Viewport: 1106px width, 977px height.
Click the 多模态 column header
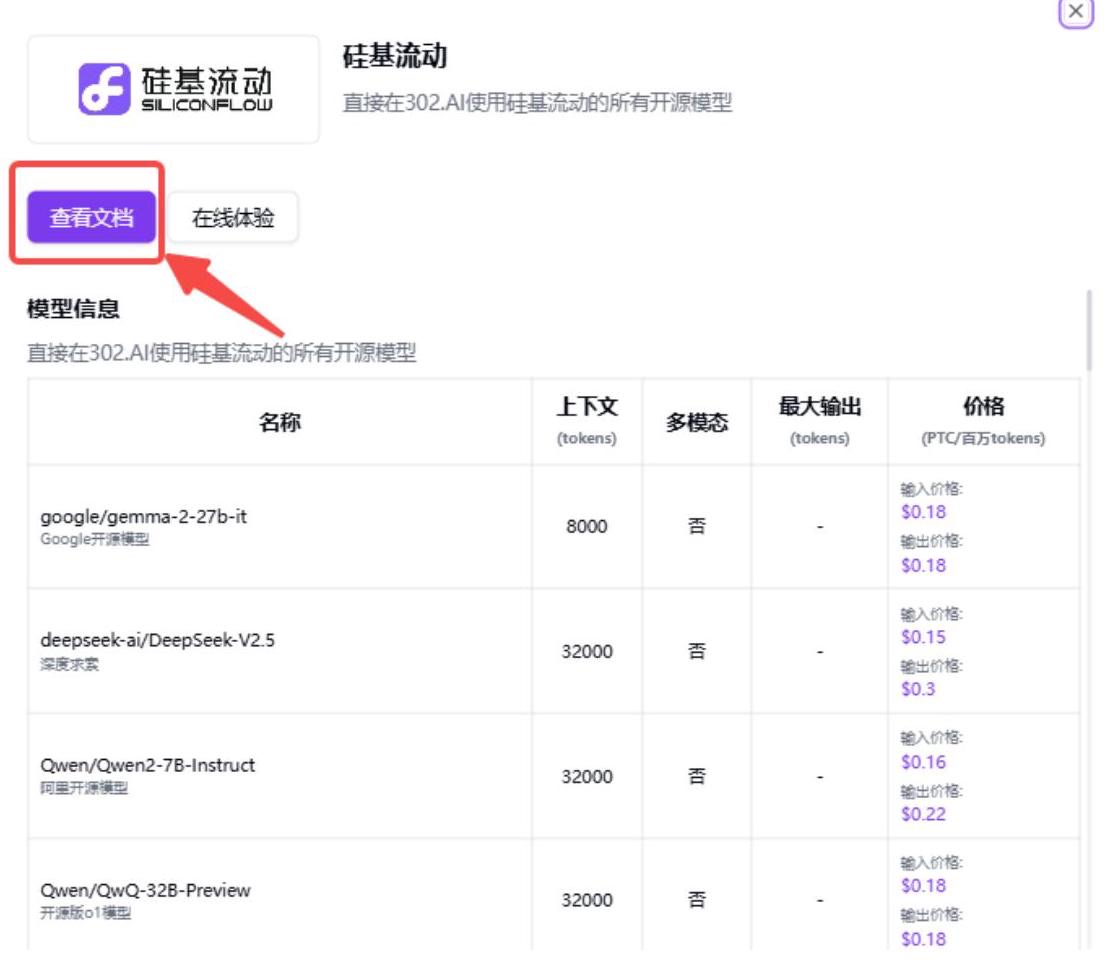pyautogui.click(x=697, y=422)
